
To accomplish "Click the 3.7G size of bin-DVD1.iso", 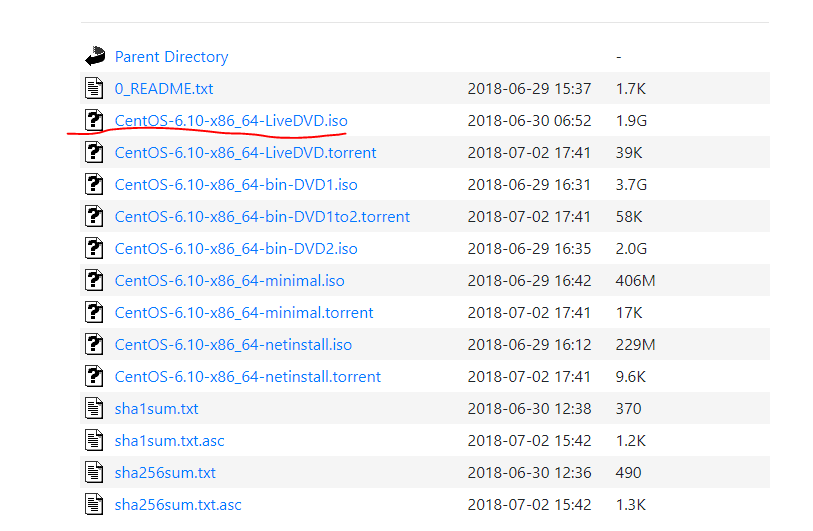I will coord(631,185).
